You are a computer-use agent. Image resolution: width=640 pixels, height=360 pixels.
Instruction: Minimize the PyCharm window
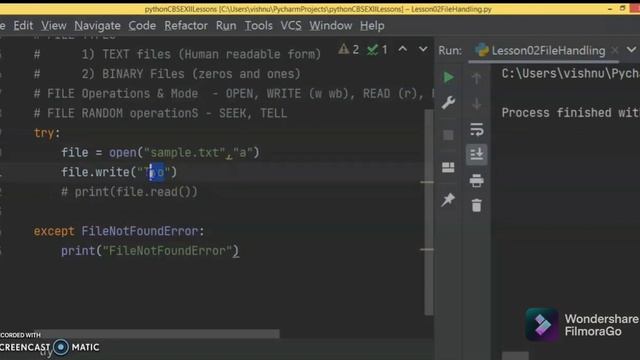coord(610,9)
